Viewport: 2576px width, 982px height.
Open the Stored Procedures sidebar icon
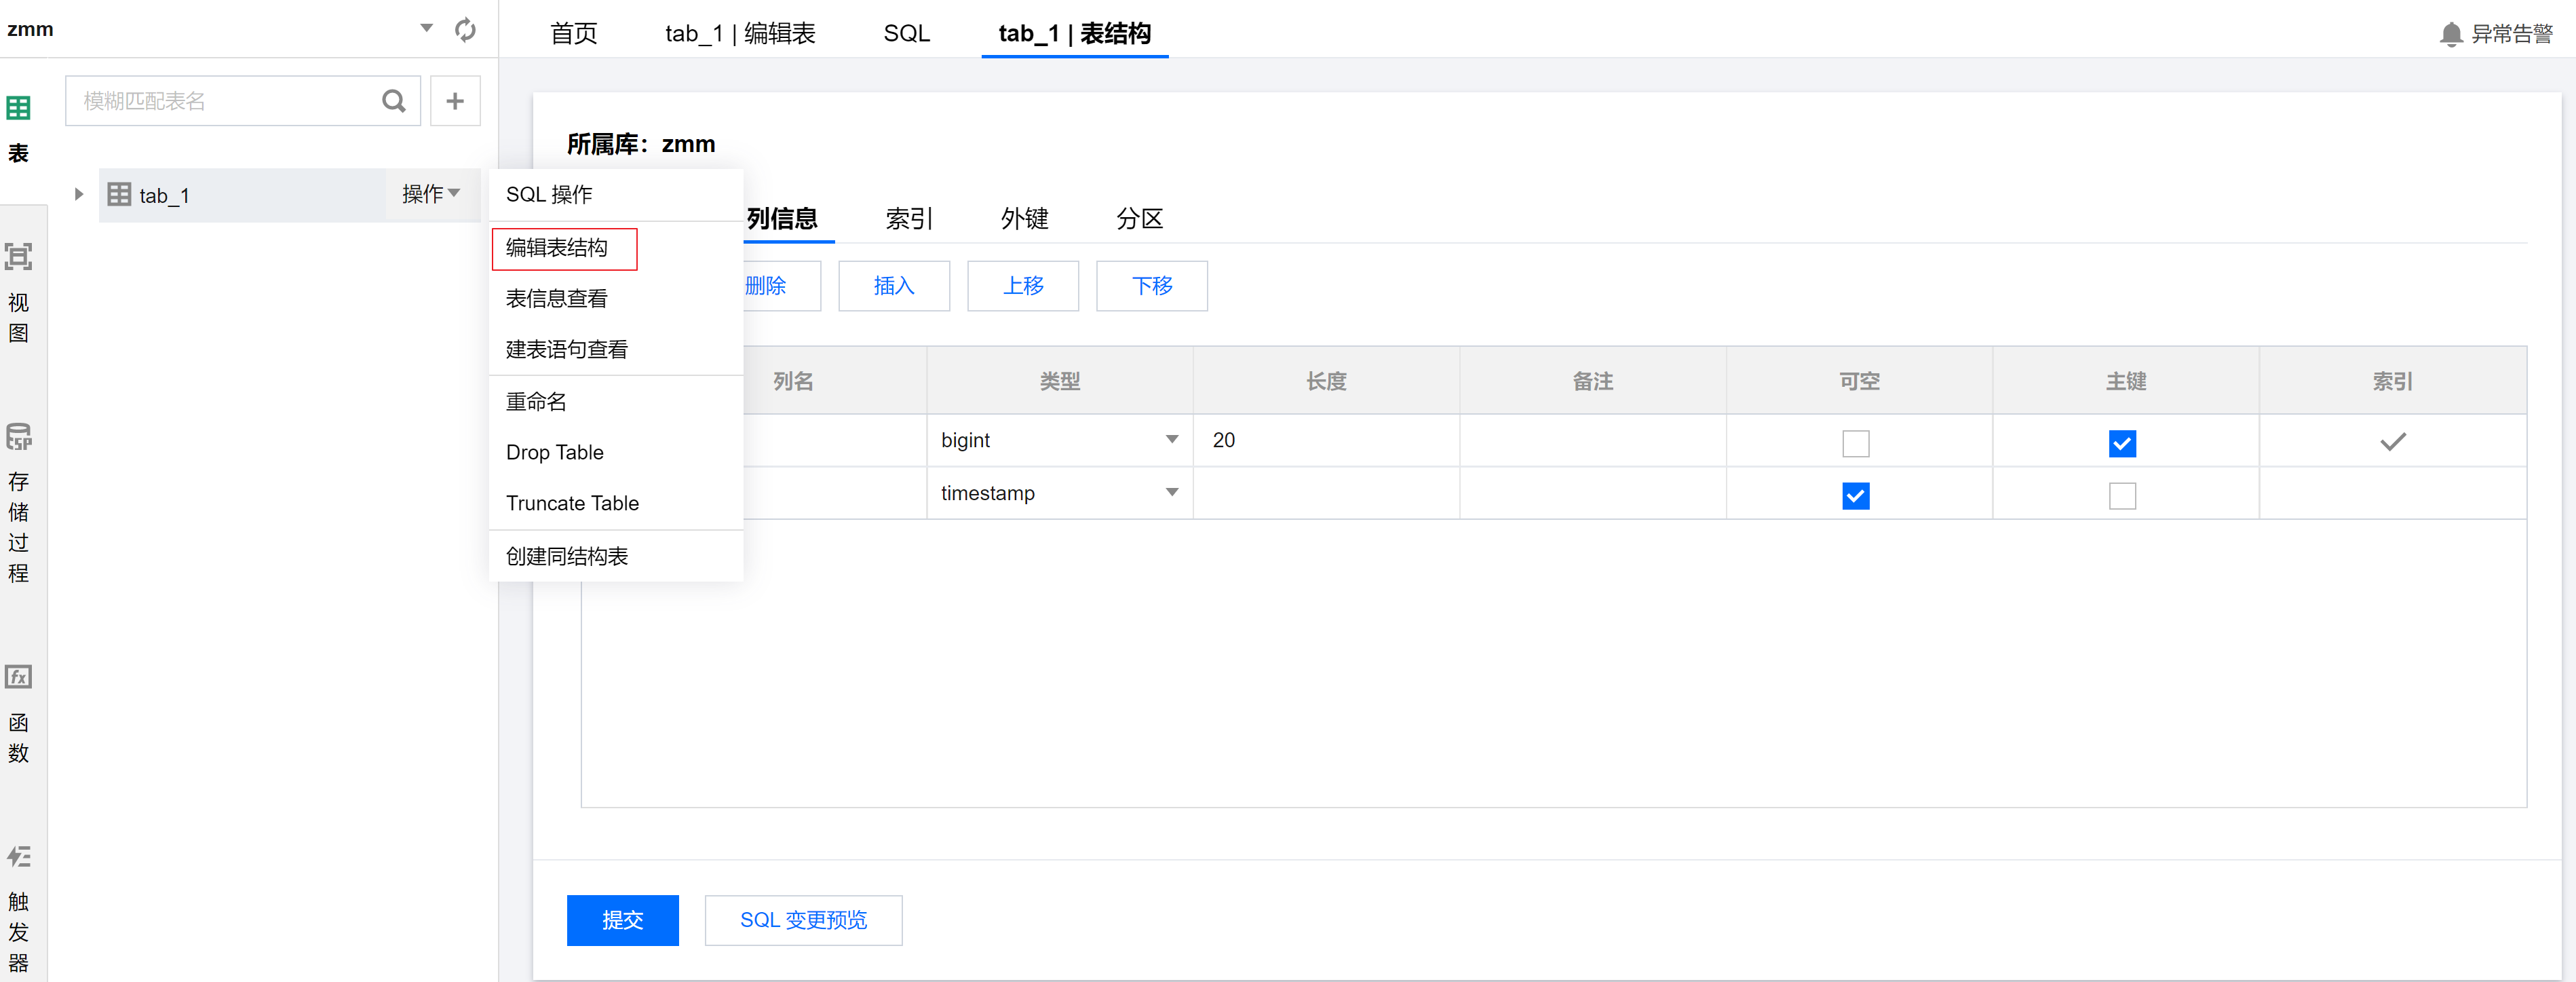[x=19, y=437]
